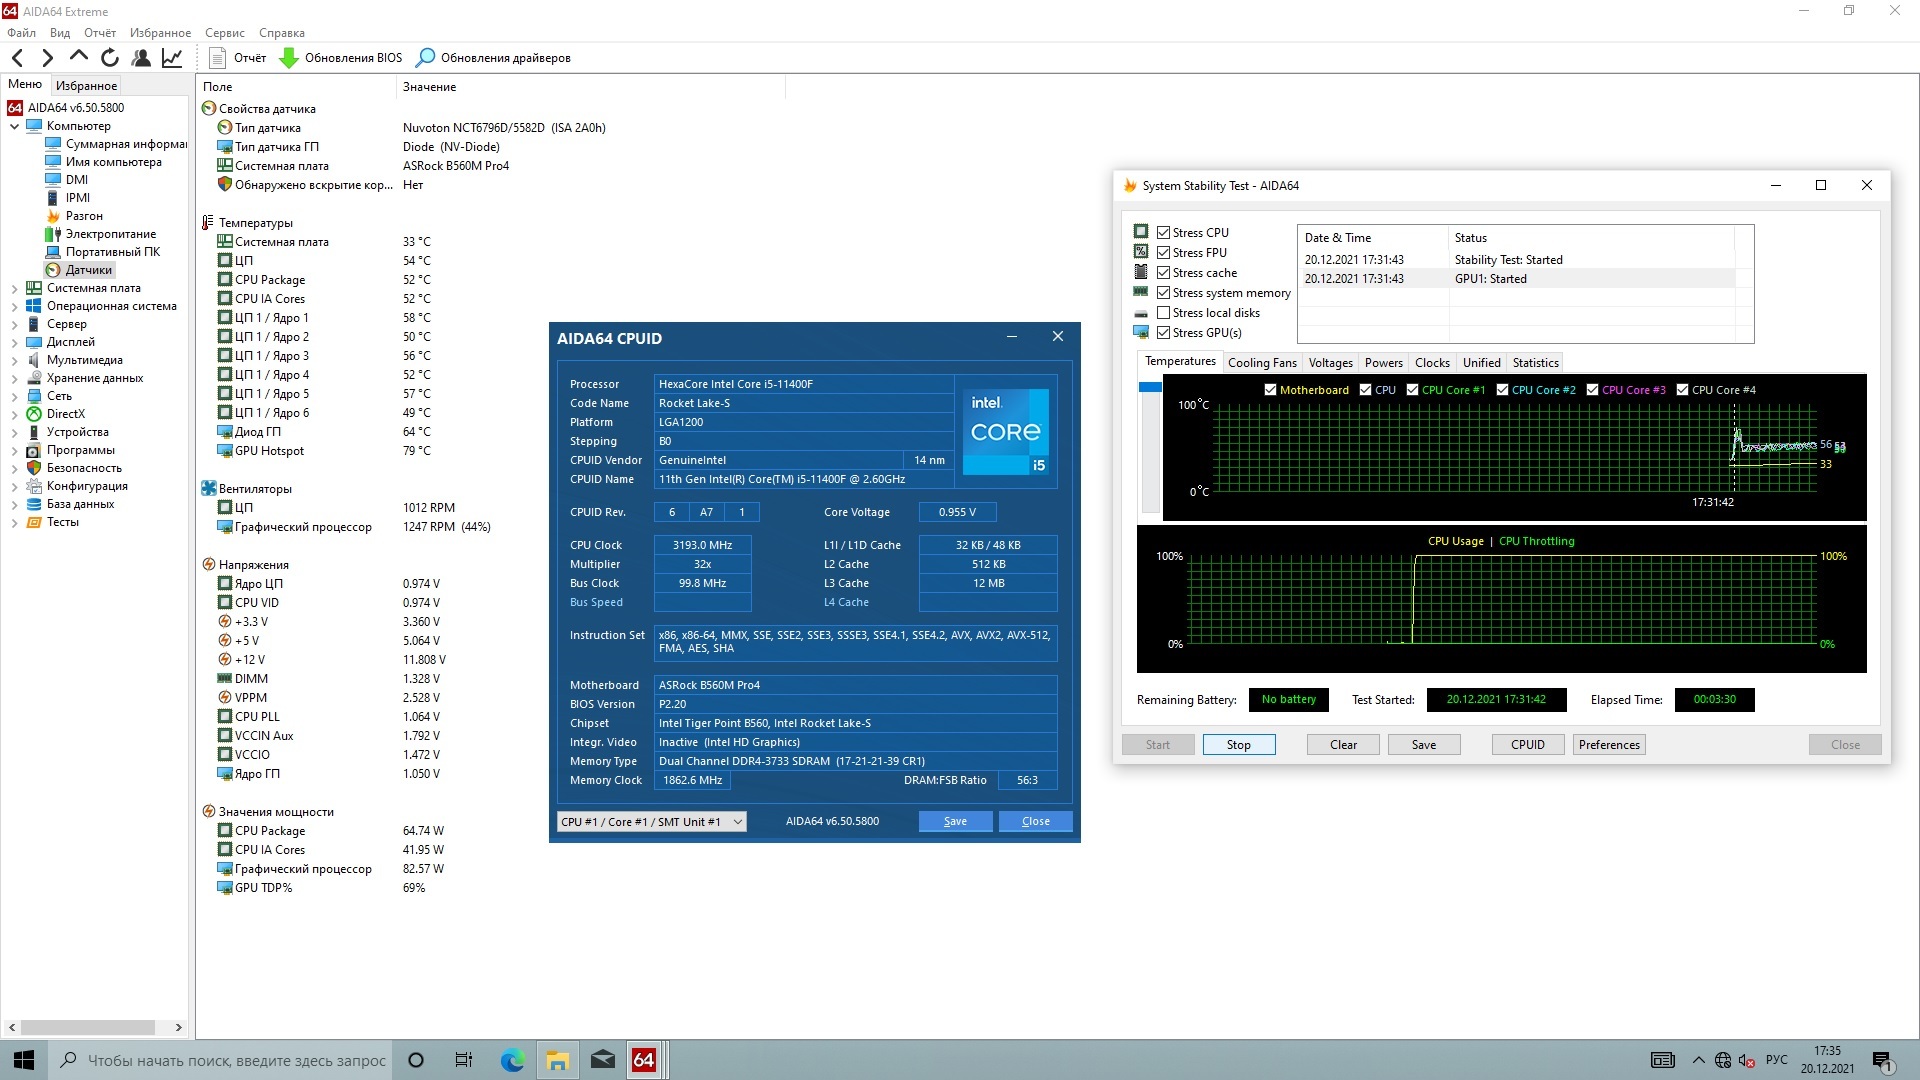Click AIDA64 icon on taskbar
Viewport: 1920px width, 1080px height.
tap(644, 1060)
